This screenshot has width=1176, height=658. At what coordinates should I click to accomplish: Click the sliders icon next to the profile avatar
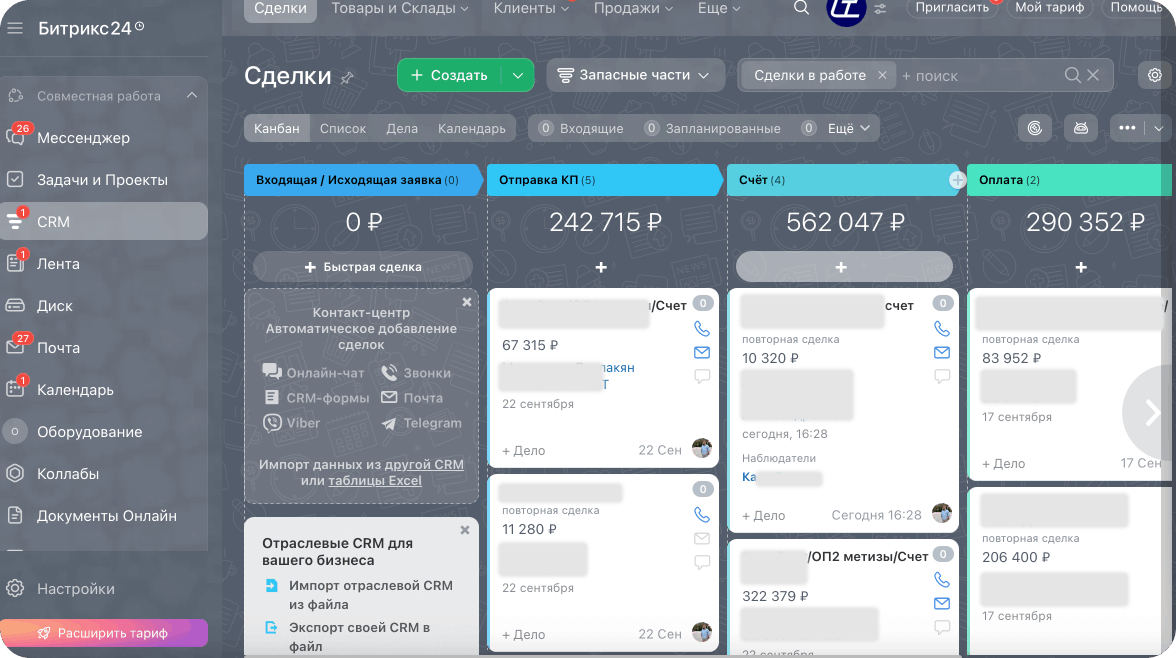coord(879,8)
